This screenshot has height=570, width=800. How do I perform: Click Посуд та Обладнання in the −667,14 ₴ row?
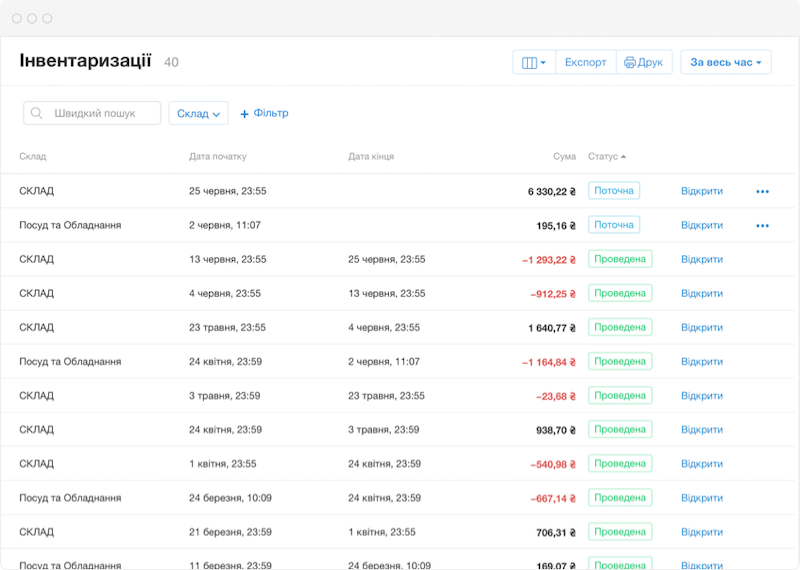70,498
